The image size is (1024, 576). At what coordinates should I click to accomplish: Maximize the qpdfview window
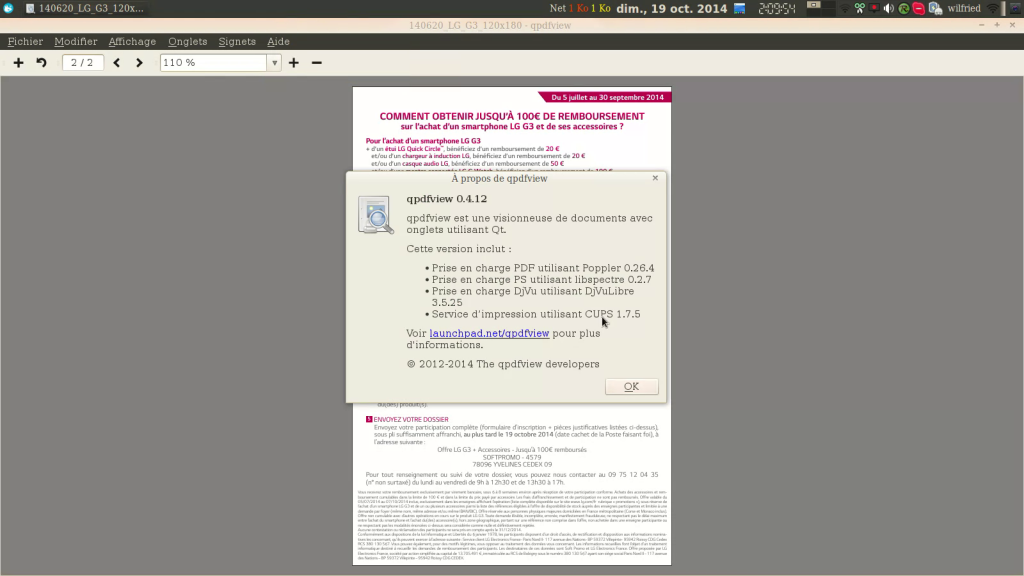pos(997,25)
